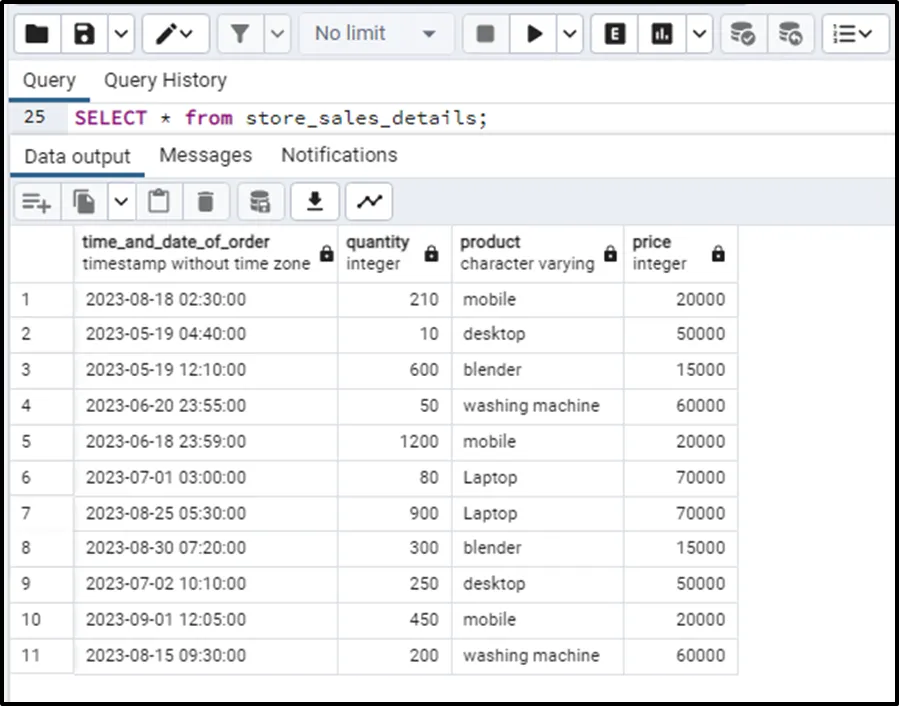Open the Edit pencil dropdown menu

pyautogui.click(x=176, y=34)
